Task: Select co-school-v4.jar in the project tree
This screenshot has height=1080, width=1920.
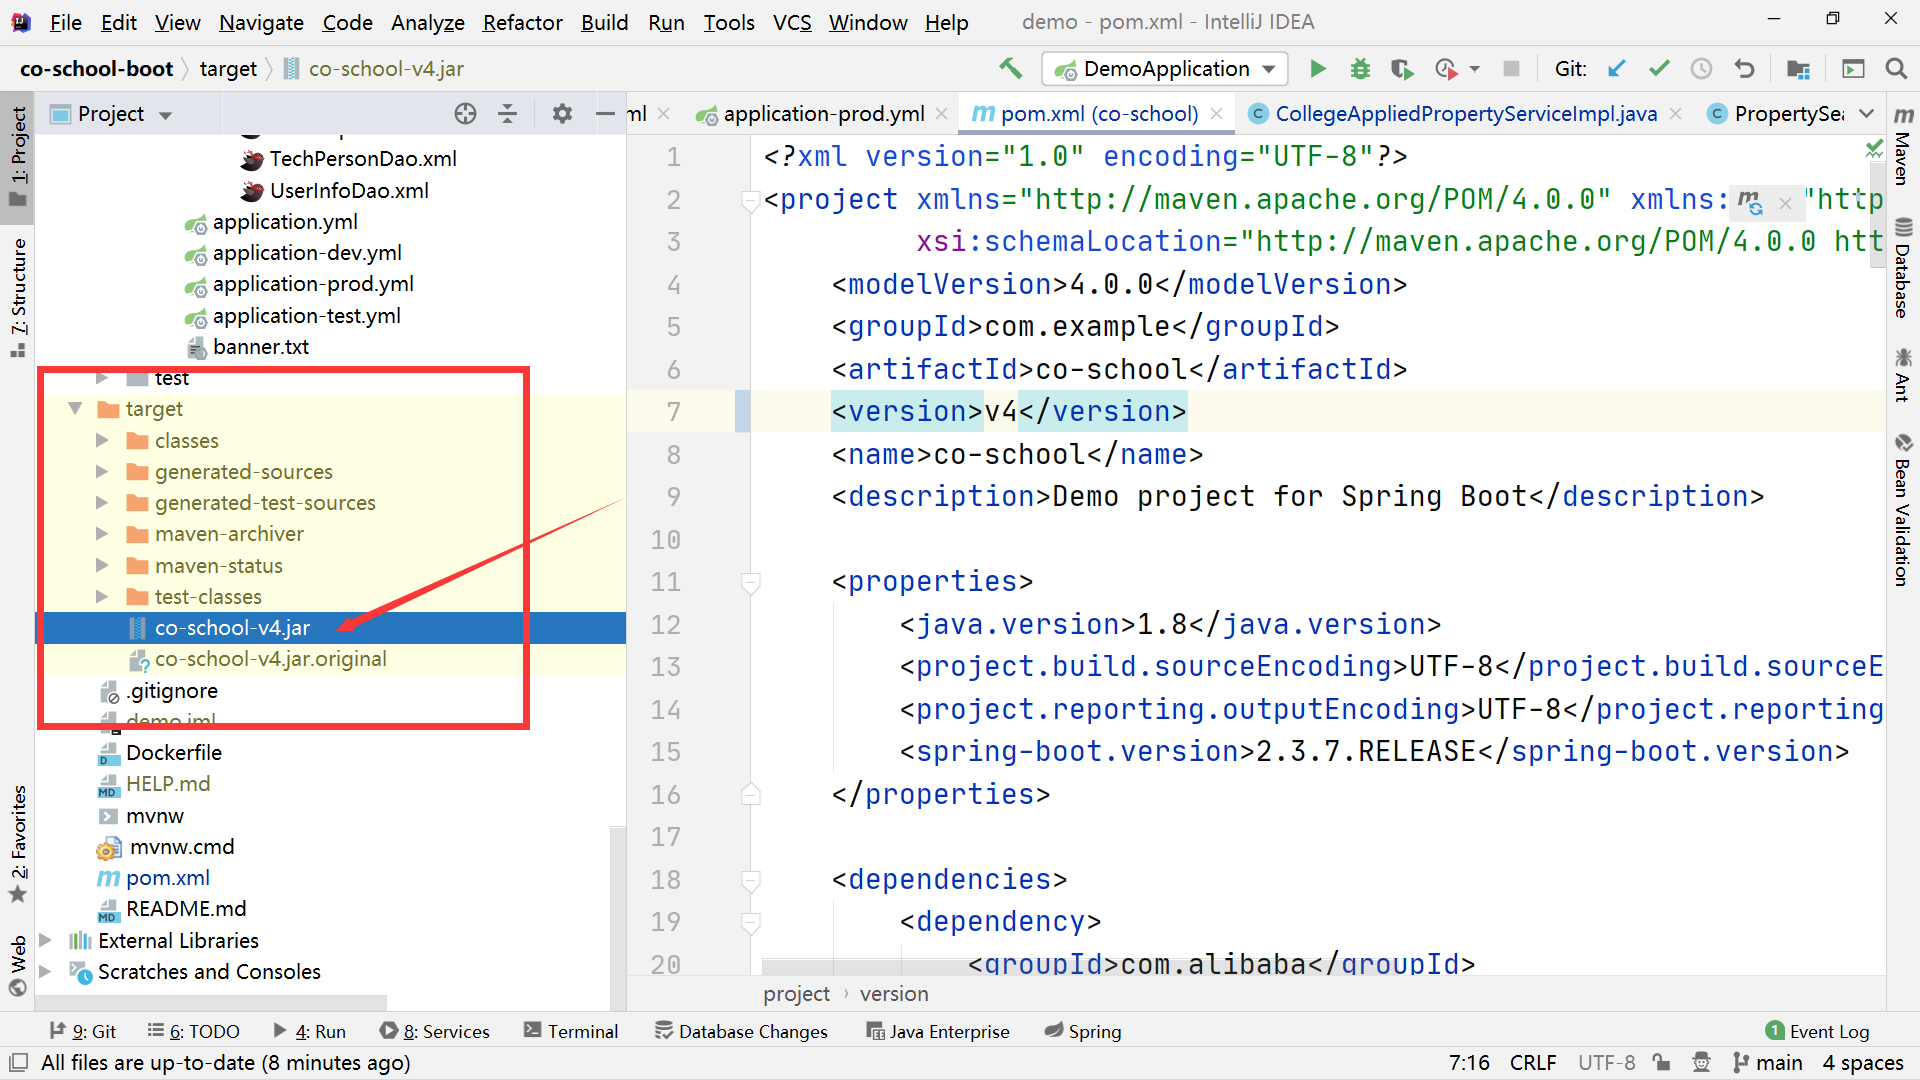Action: click(x=232, y=627)
